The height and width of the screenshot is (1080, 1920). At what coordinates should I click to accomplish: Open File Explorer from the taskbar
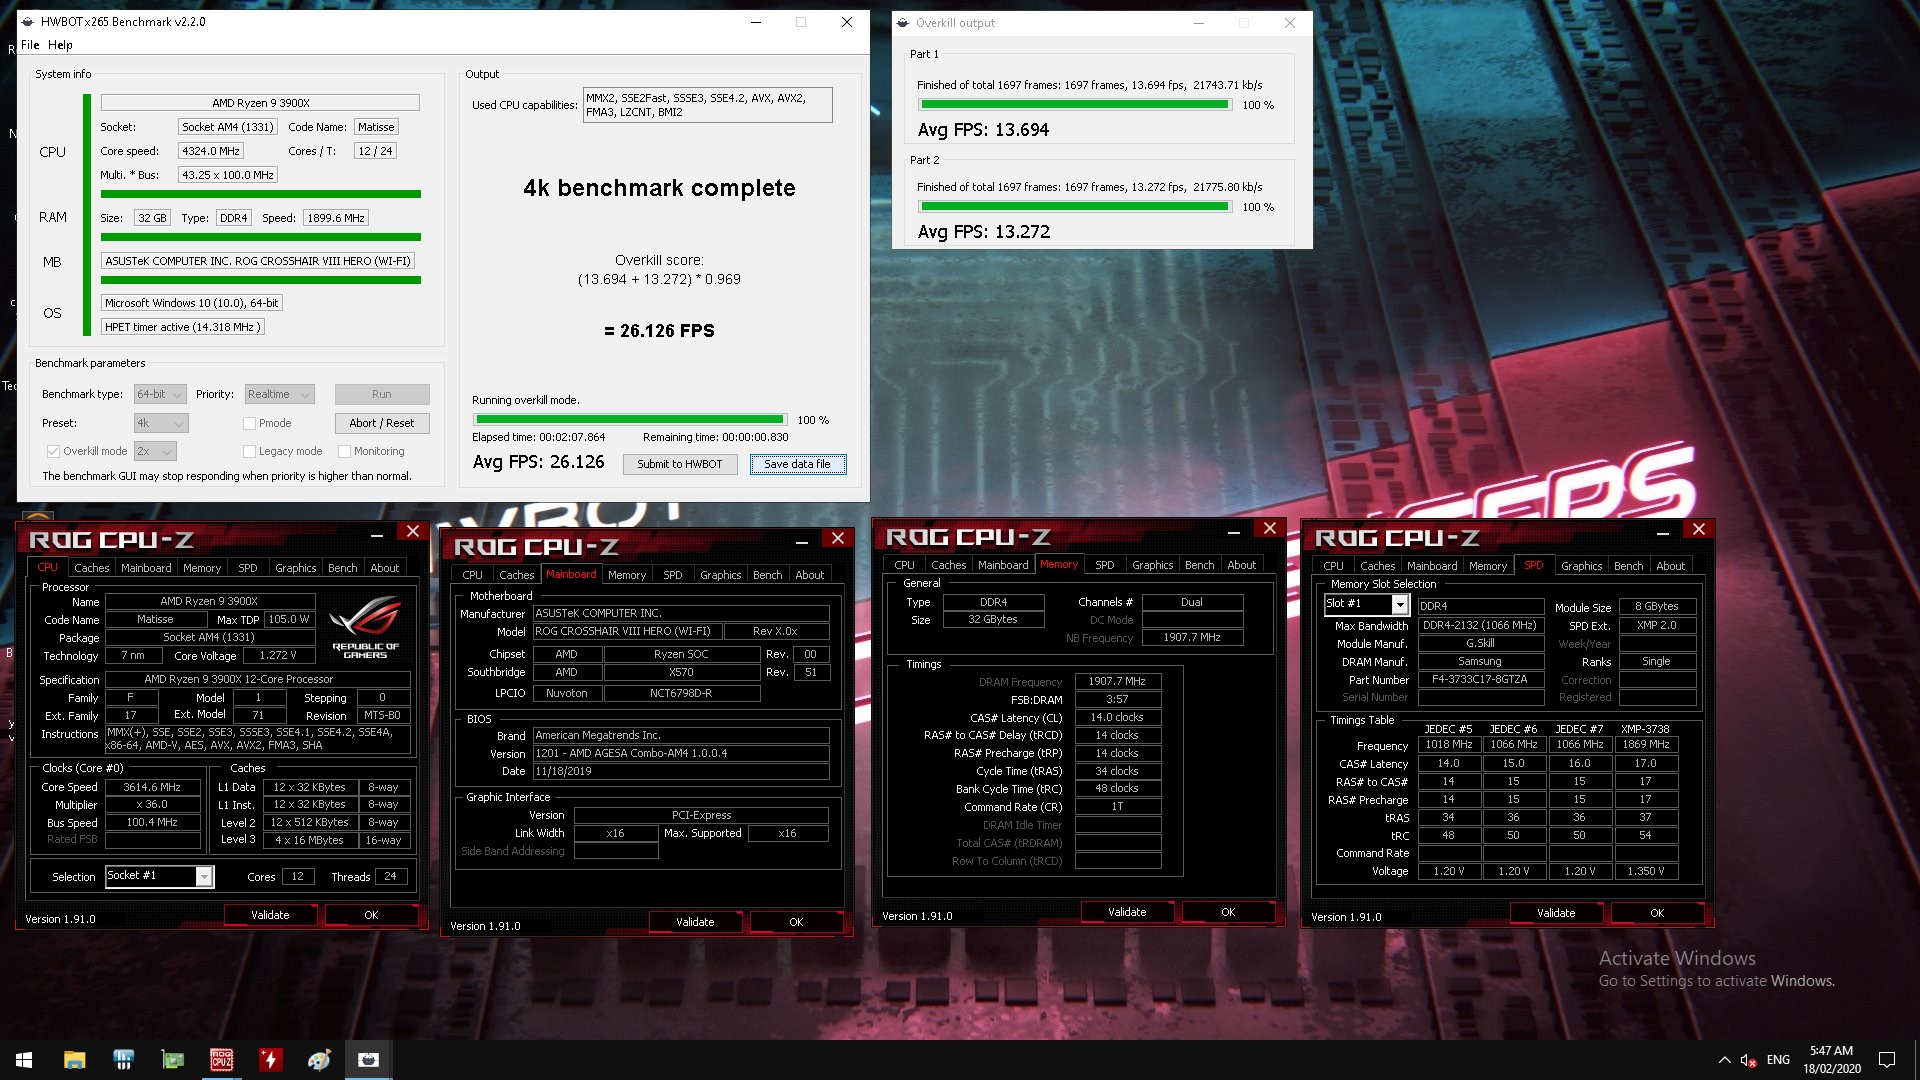[x=74, y=1060]
